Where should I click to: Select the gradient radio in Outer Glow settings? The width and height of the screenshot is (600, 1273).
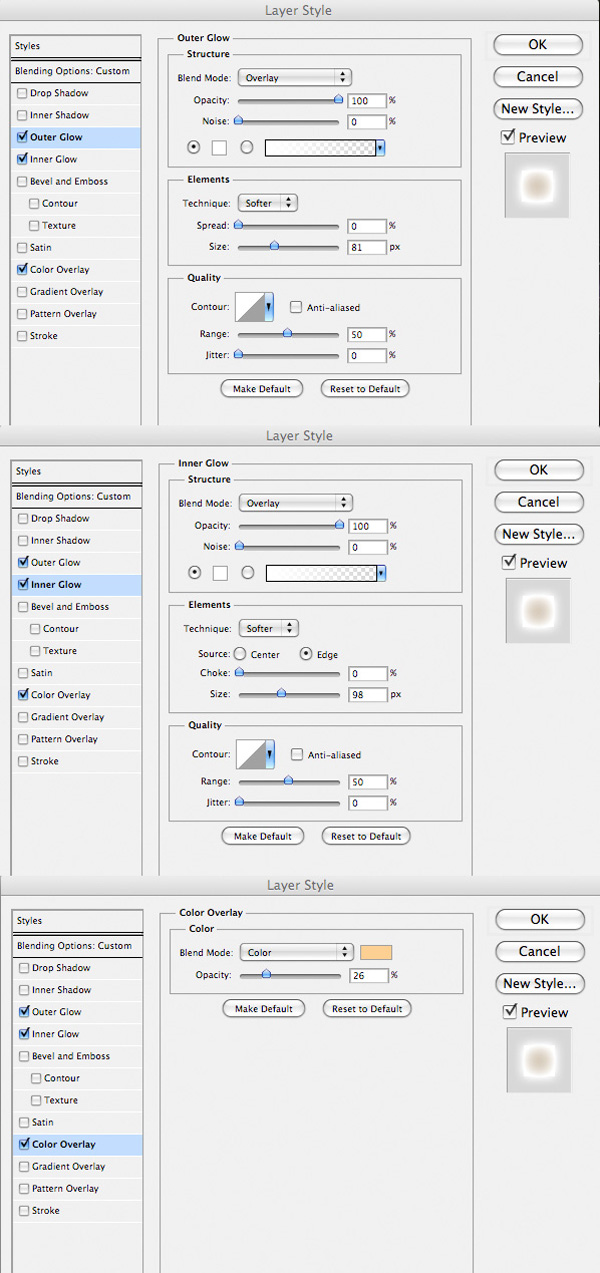click(x=246, y=148)
